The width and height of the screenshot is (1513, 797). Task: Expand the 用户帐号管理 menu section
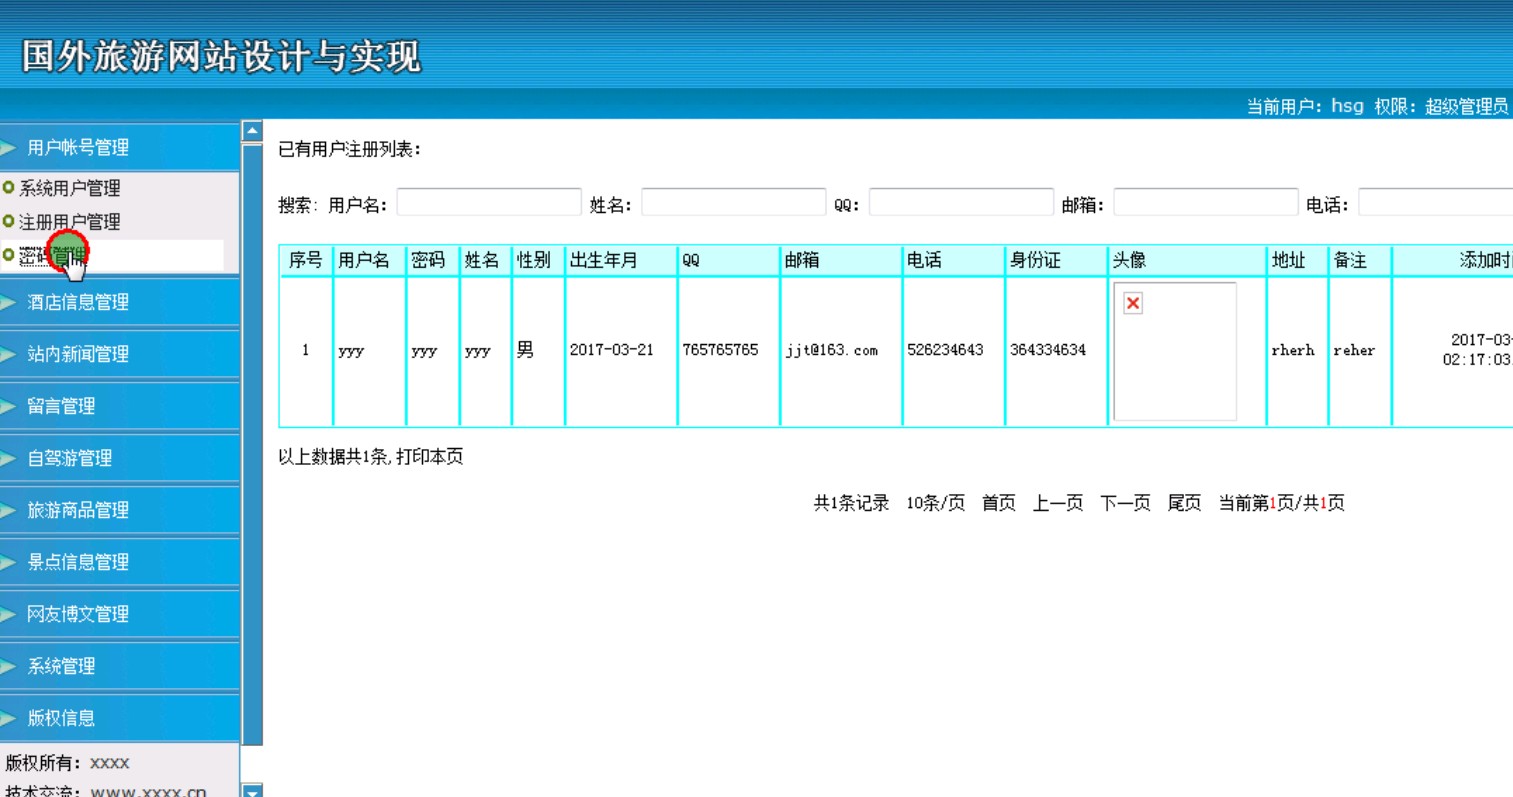tap(119, 147)
